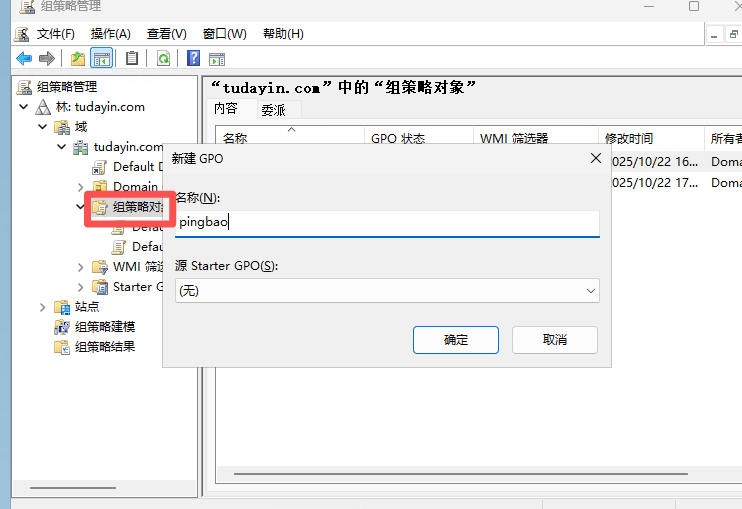Collapse the 域 tree node
742x509 pixels.
pyautogui.click(x=42, y=127)
